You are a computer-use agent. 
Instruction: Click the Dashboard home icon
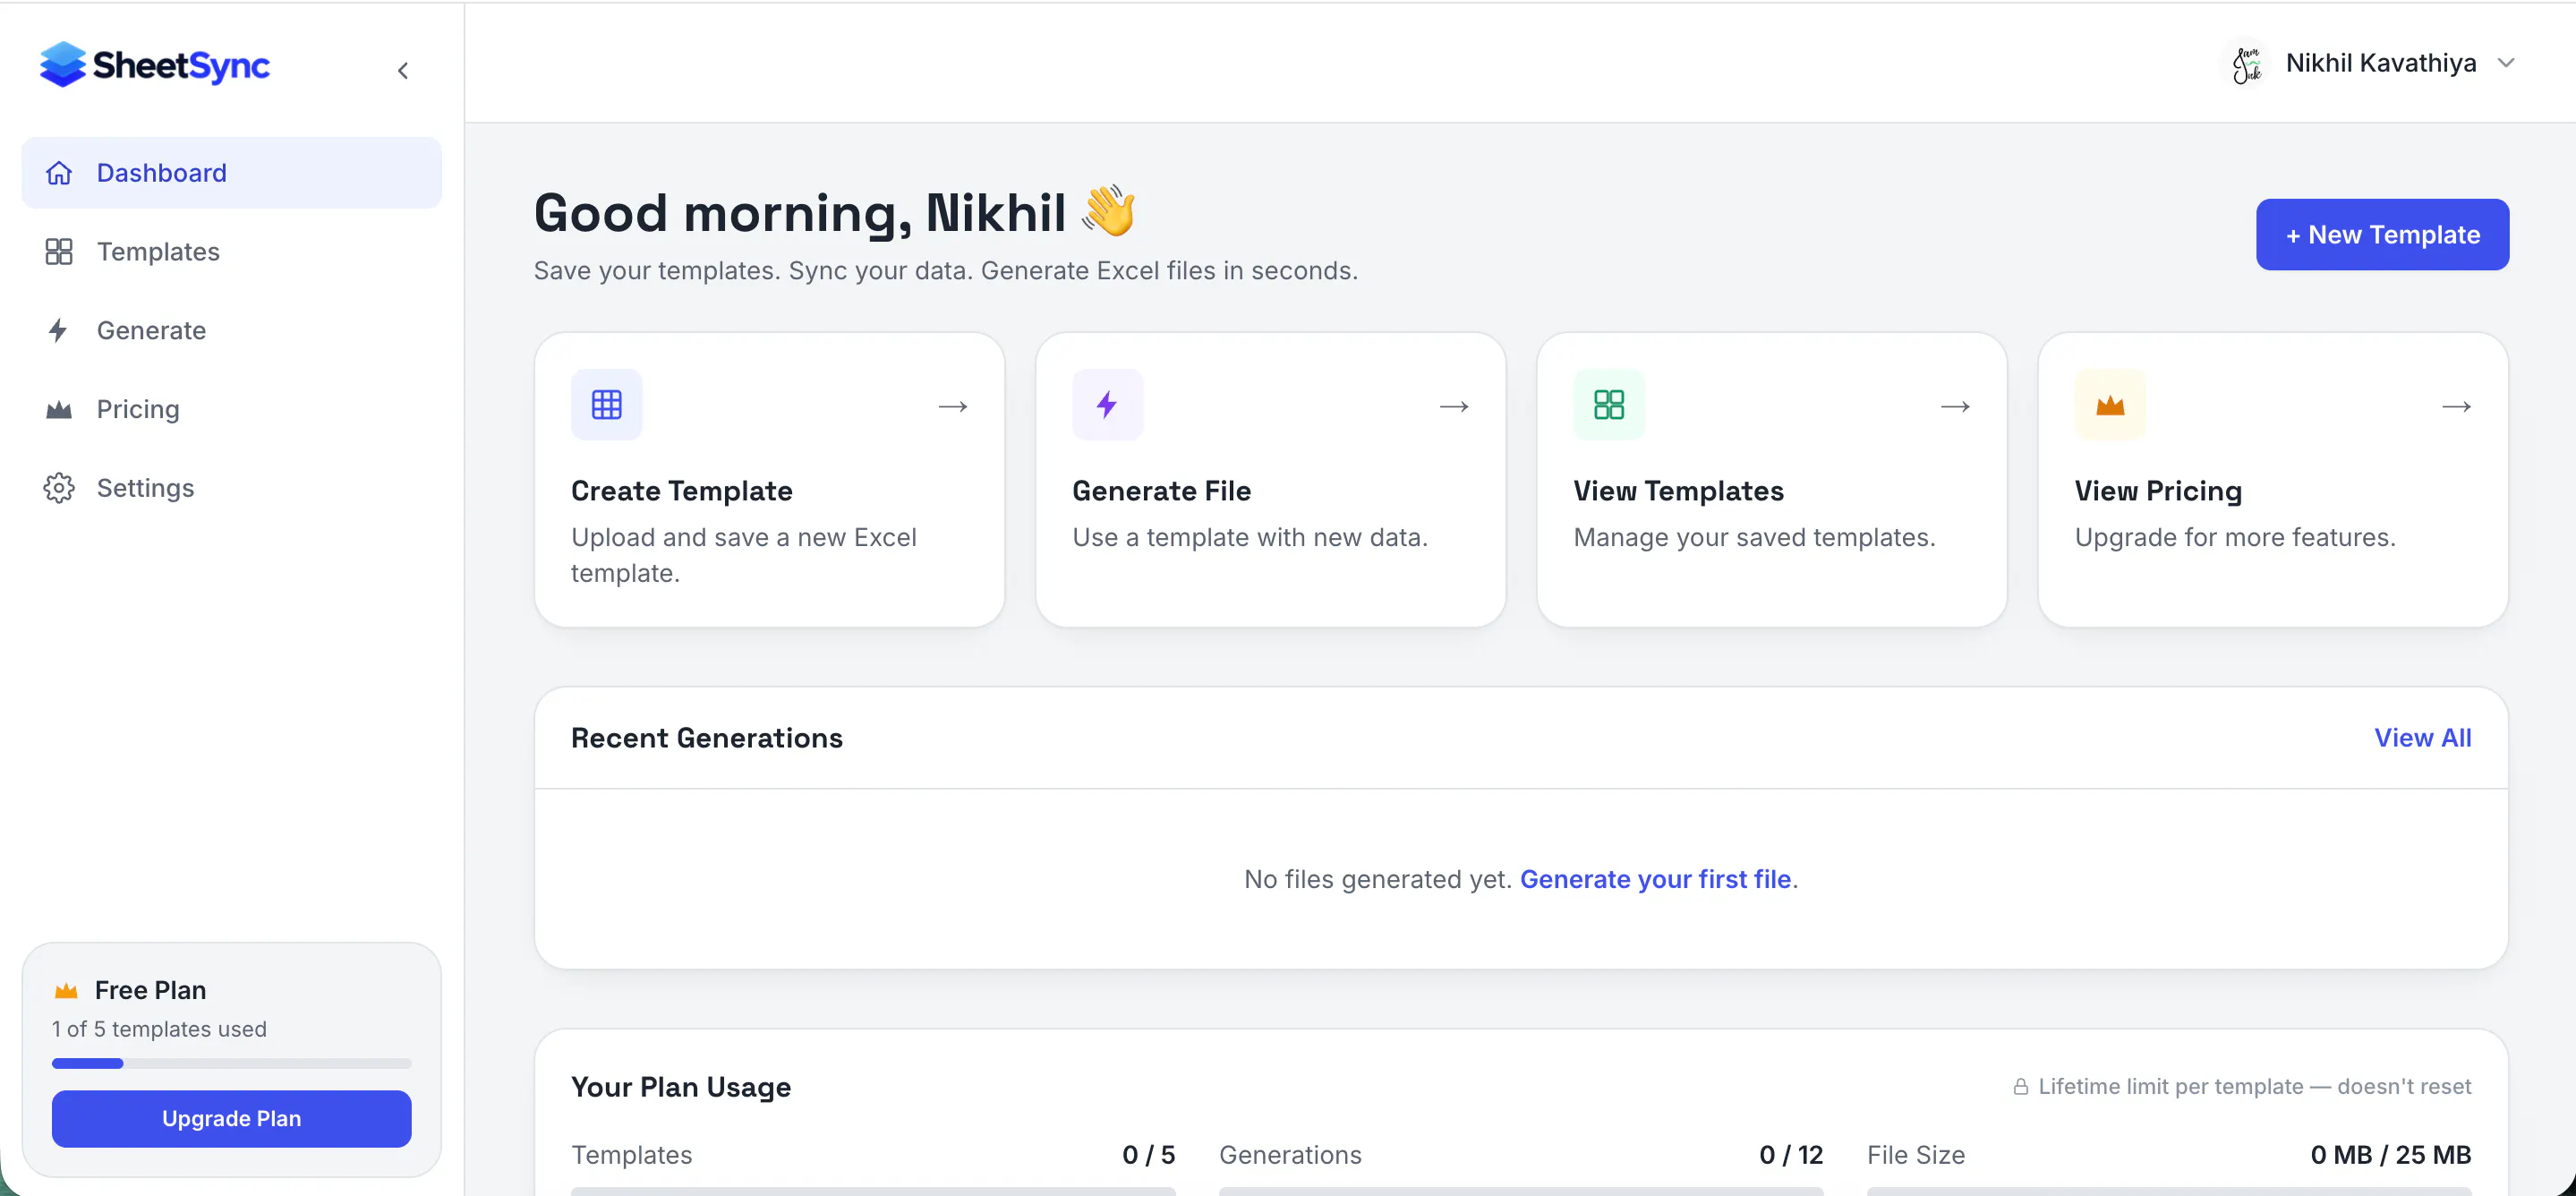point(59,173)
